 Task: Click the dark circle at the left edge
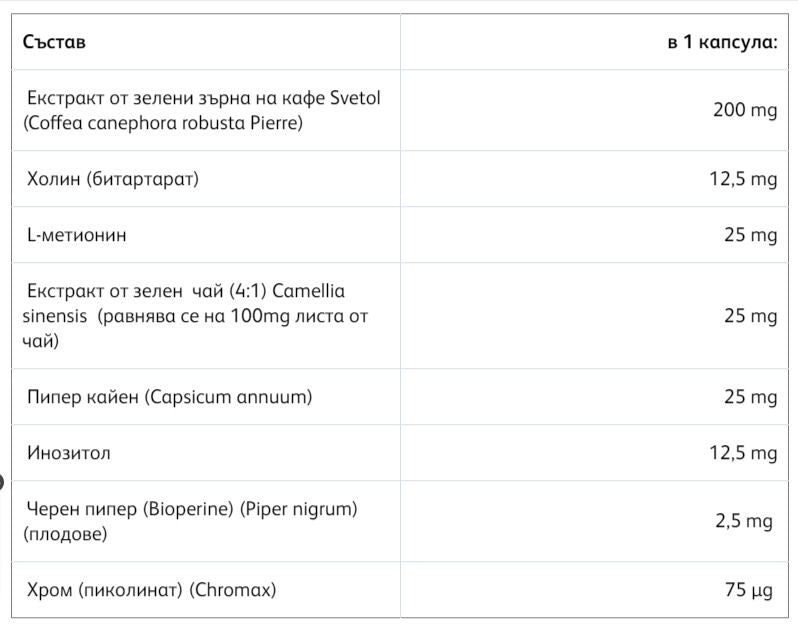click(2, 481)
